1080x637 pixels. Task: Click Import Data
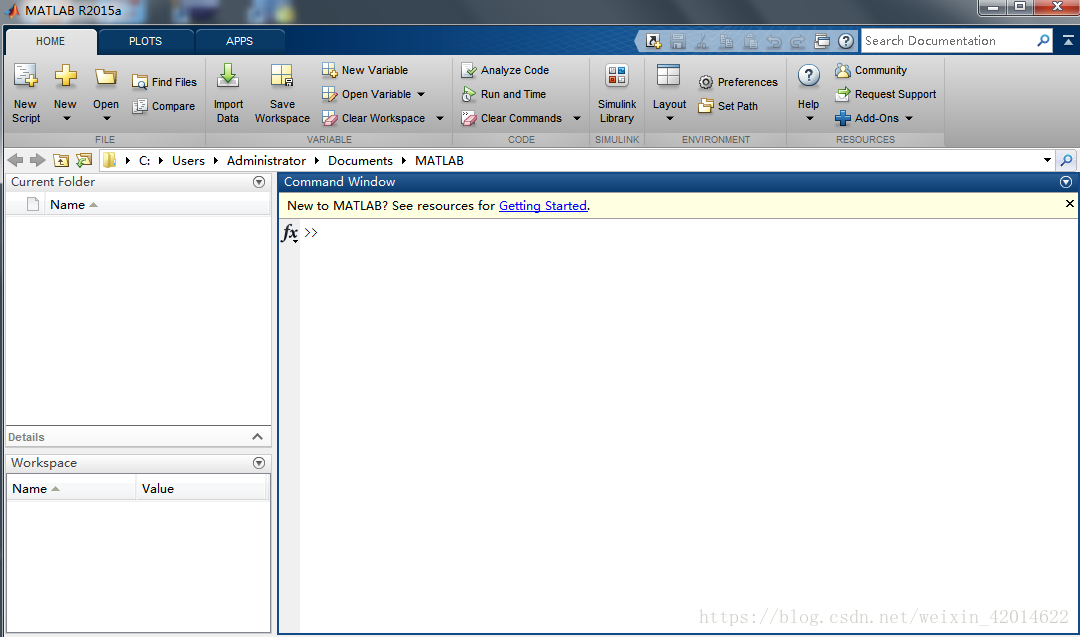tap(228, 93)
